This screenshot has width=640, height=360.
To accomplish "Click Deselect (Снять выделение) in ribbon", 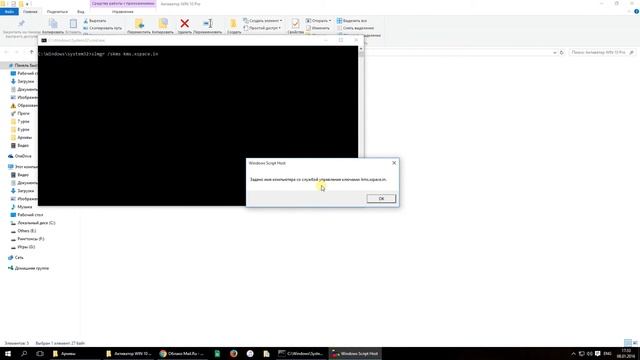I will [x=355, y=28].
